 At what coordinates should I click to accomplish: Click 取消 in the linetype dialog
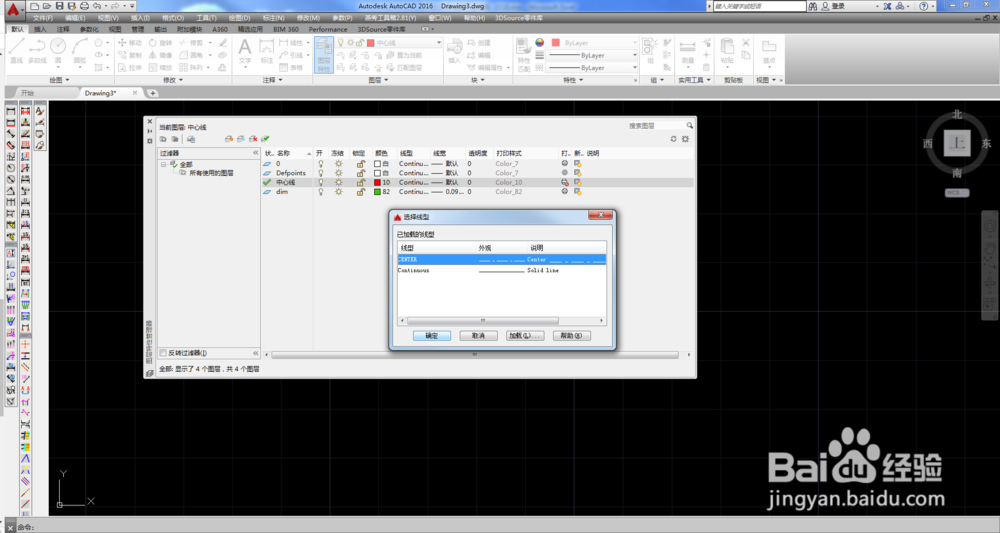[x=478, y=335]
